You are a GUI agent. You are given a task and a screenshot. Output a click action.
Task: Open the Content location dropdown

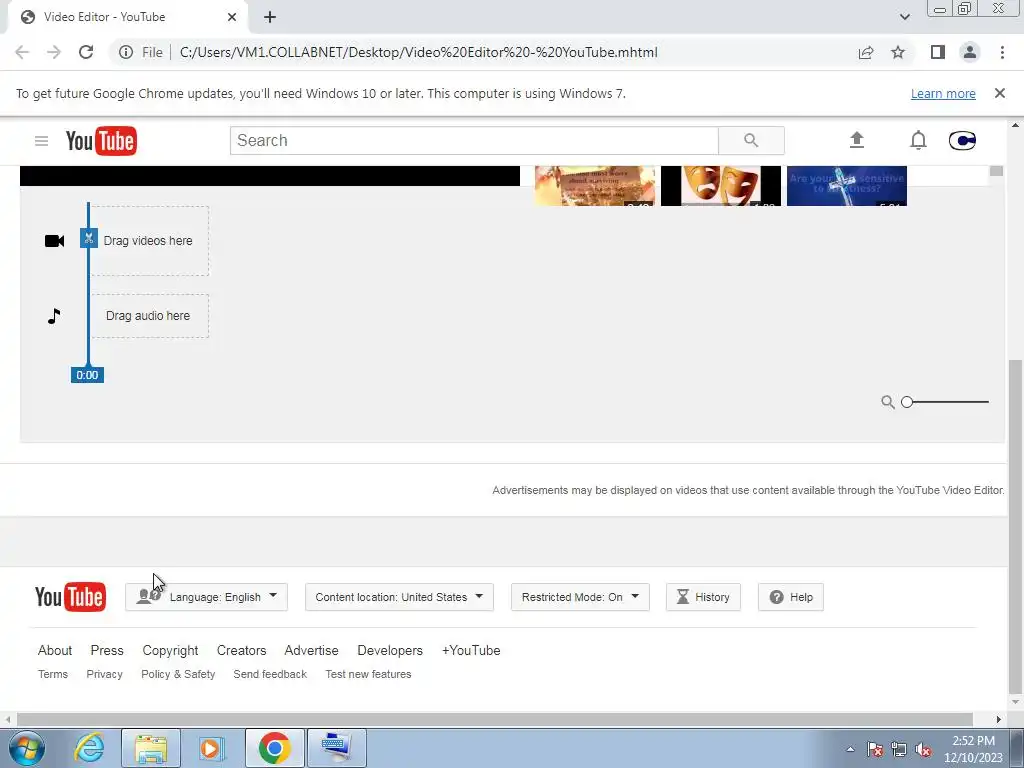399,597
